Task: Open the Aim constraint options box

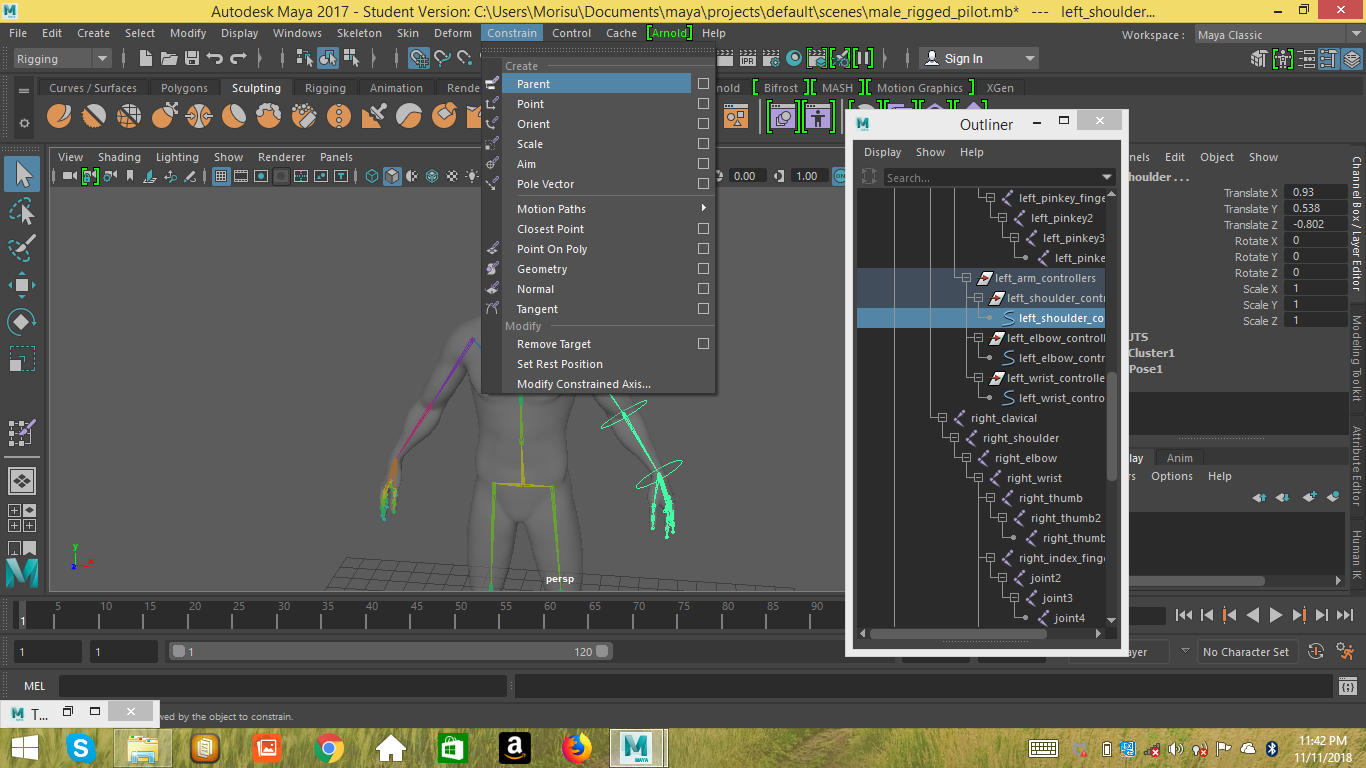Action: 703,164
